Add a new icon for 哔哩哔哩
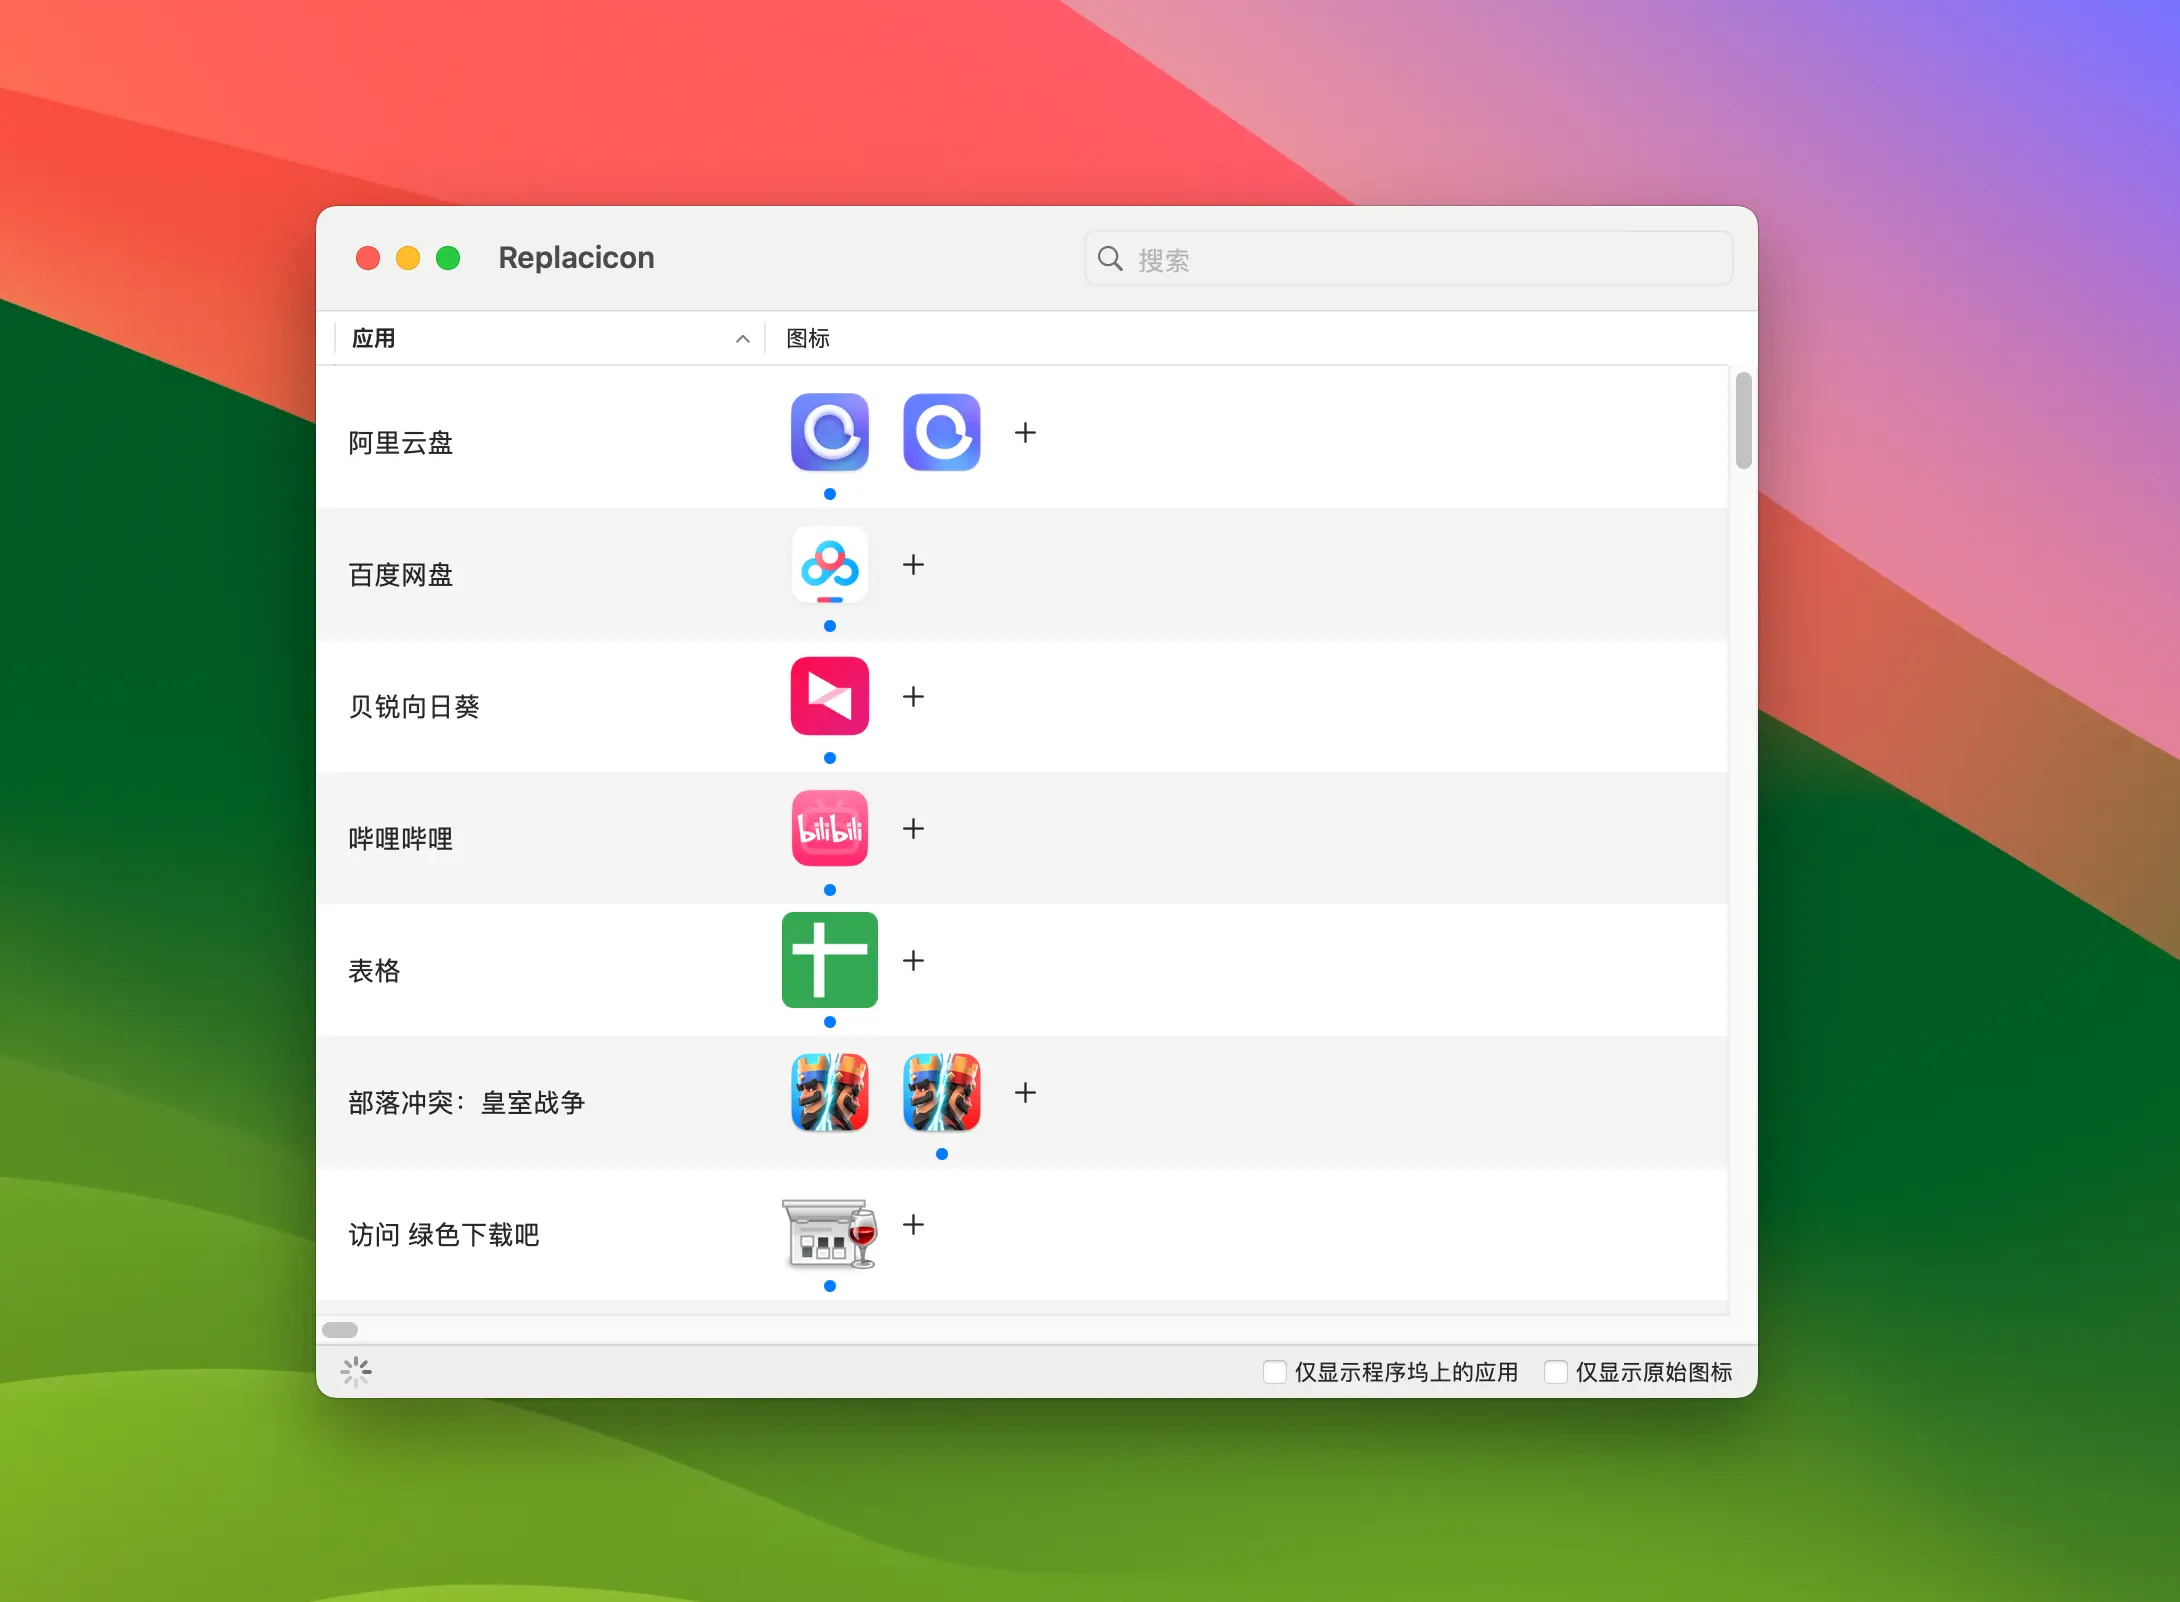 point(913,828)
